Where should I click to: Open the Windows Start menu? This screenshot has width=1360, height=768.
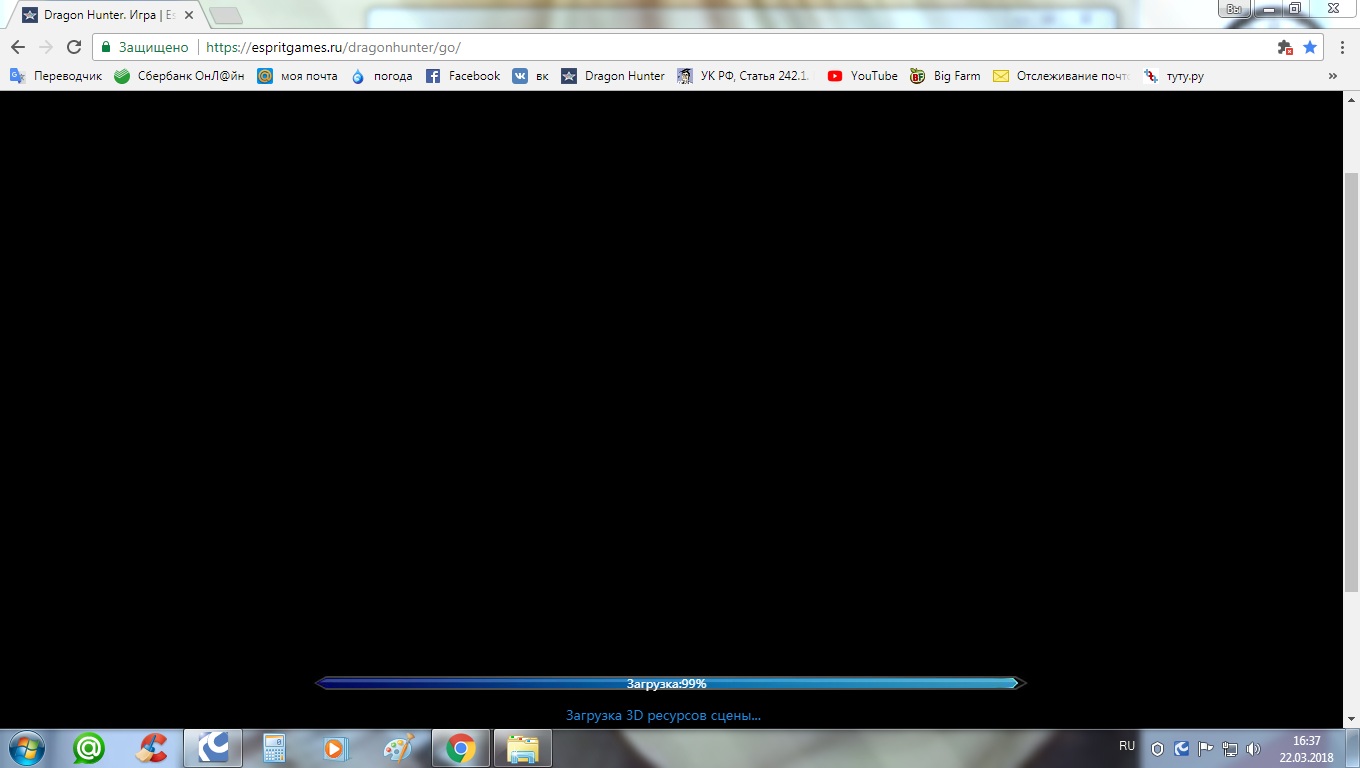point(26,747)
